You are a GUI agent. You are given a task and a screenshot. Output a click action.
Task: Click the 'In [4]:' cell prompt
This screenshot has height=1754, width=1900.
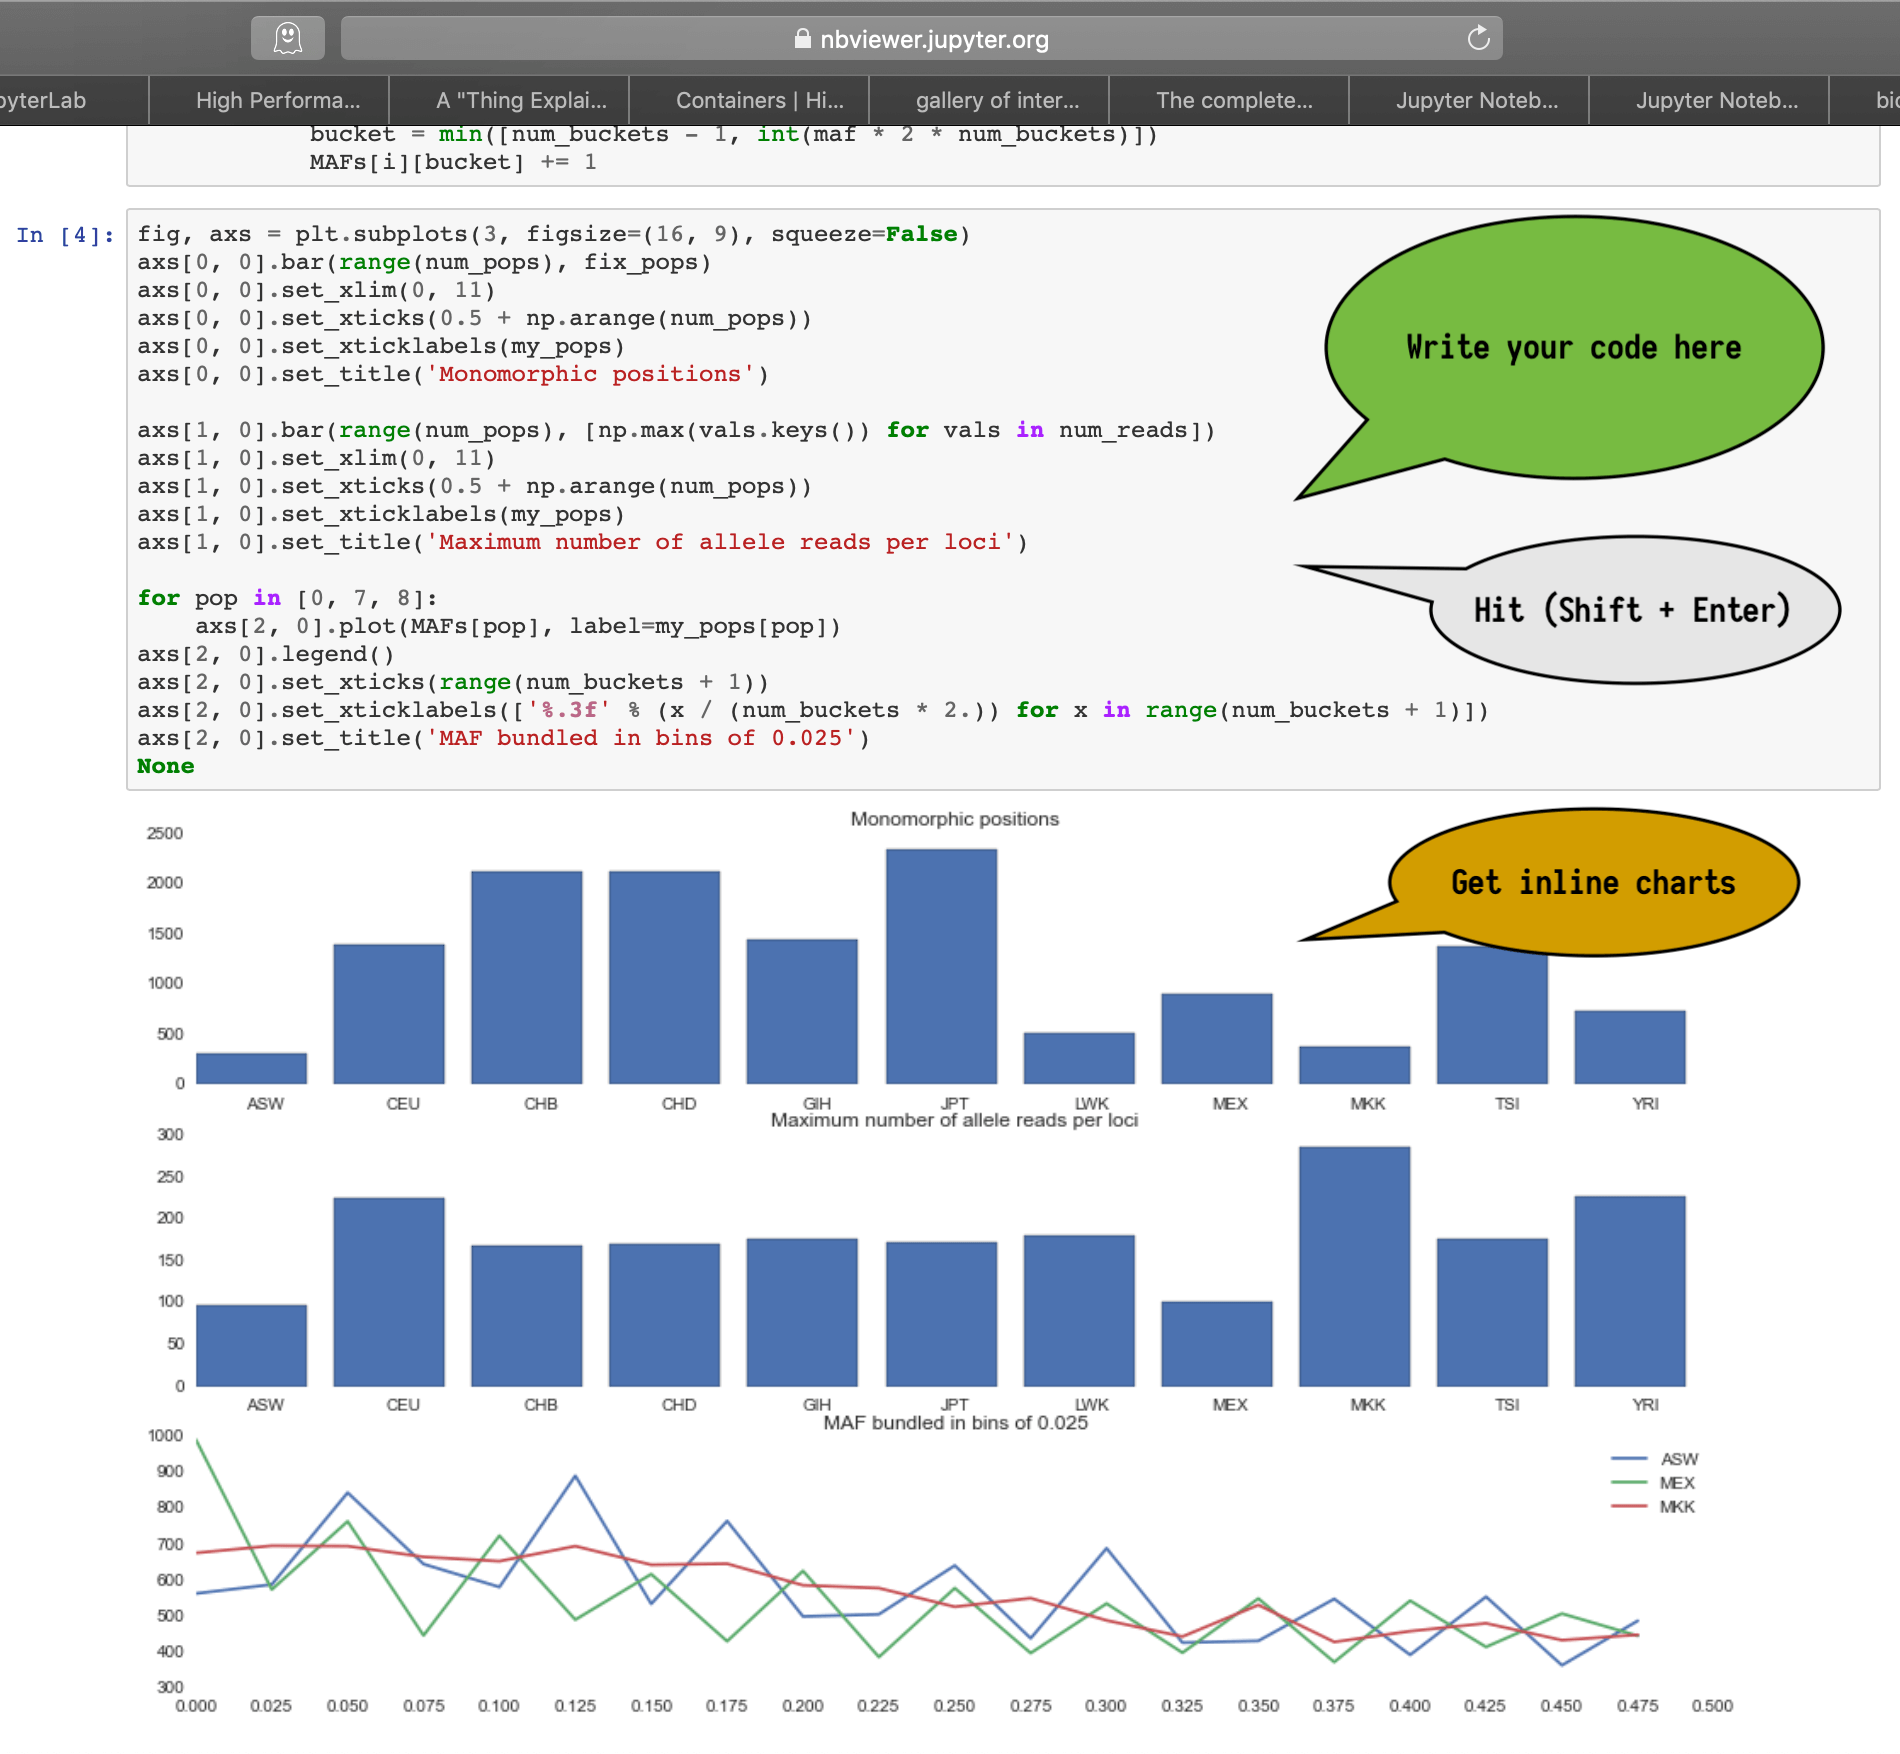65,235
